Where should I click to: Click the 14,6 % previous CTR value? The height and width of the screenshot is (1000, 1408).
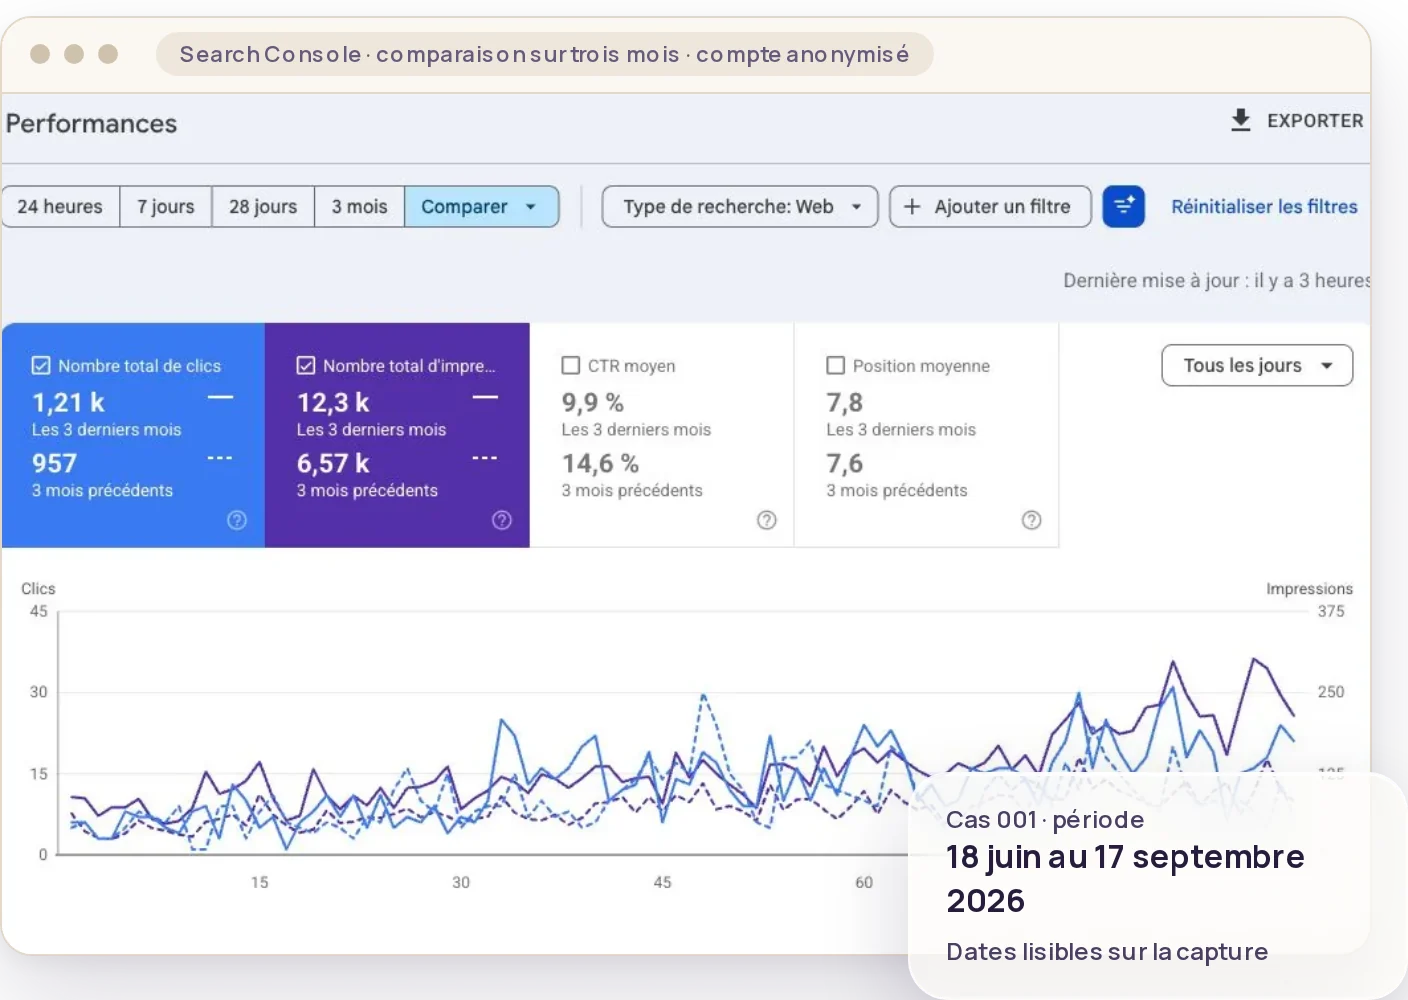600,463
